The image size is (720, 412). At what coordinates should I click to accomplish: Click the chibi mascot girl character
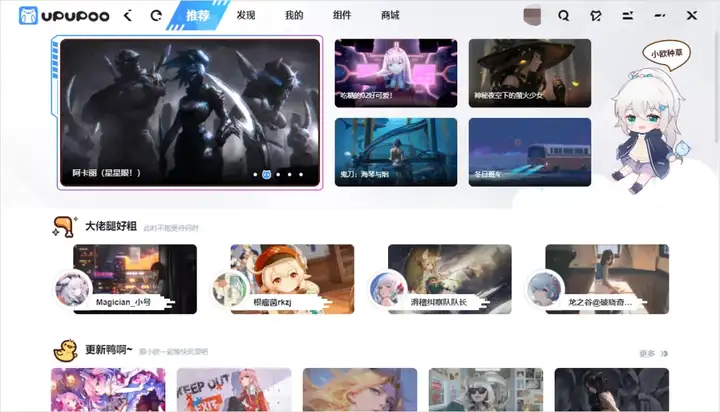tap(651, 131)
